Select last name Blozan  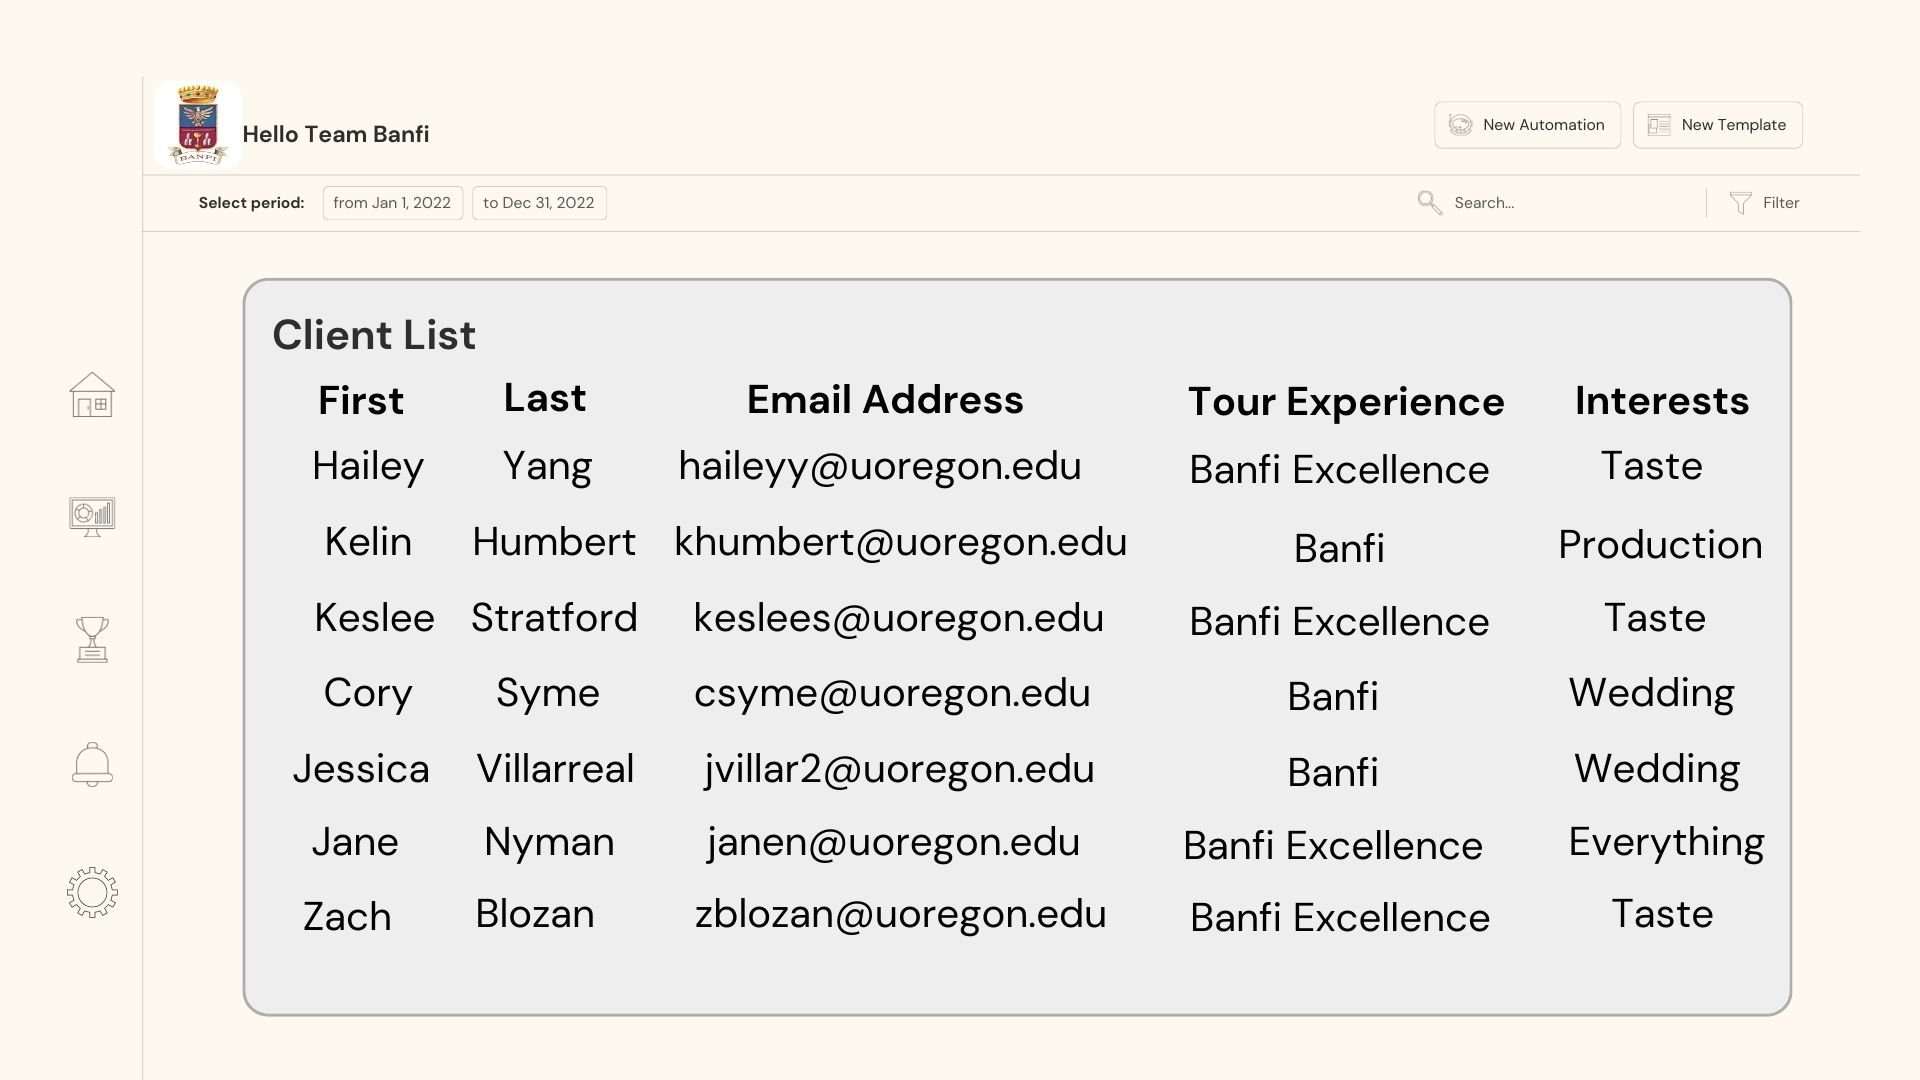tap(535, 913)
